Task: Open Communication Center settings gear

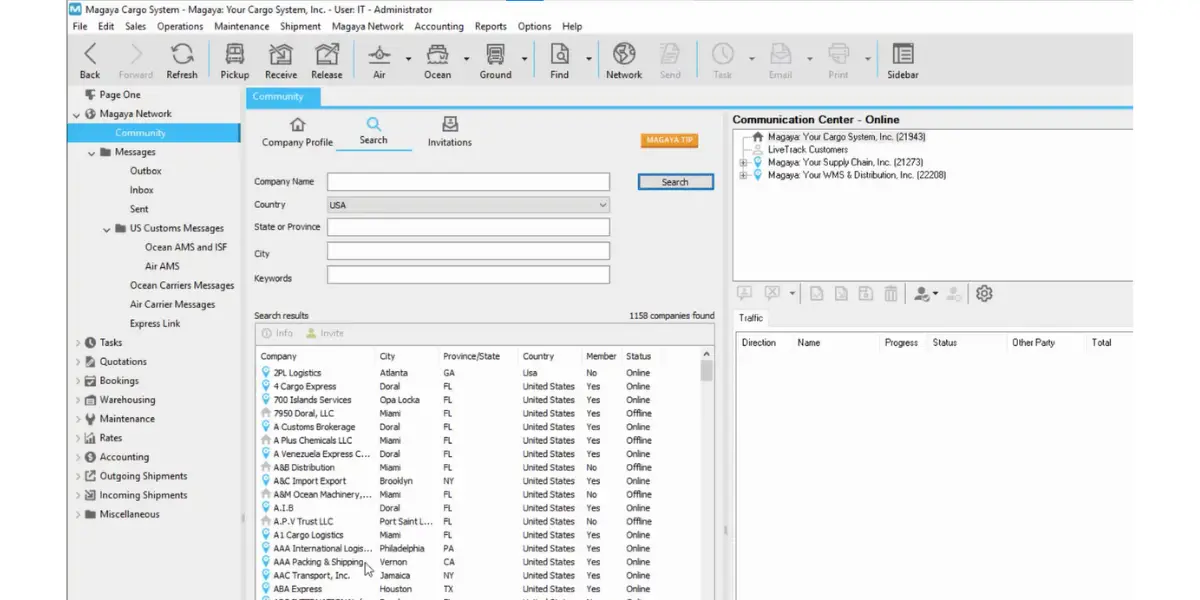Action: pos(984,293)
